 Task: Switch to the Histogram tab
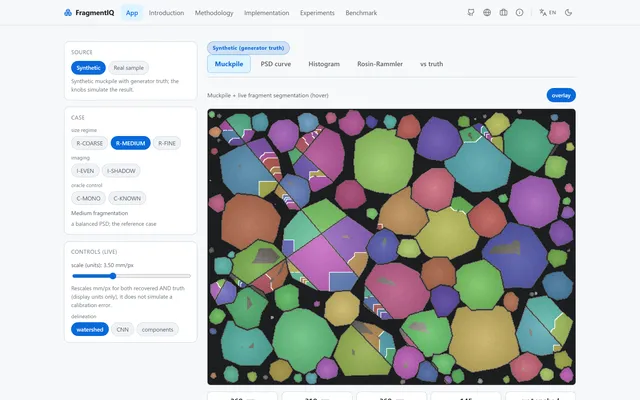[x=324, y=64]
